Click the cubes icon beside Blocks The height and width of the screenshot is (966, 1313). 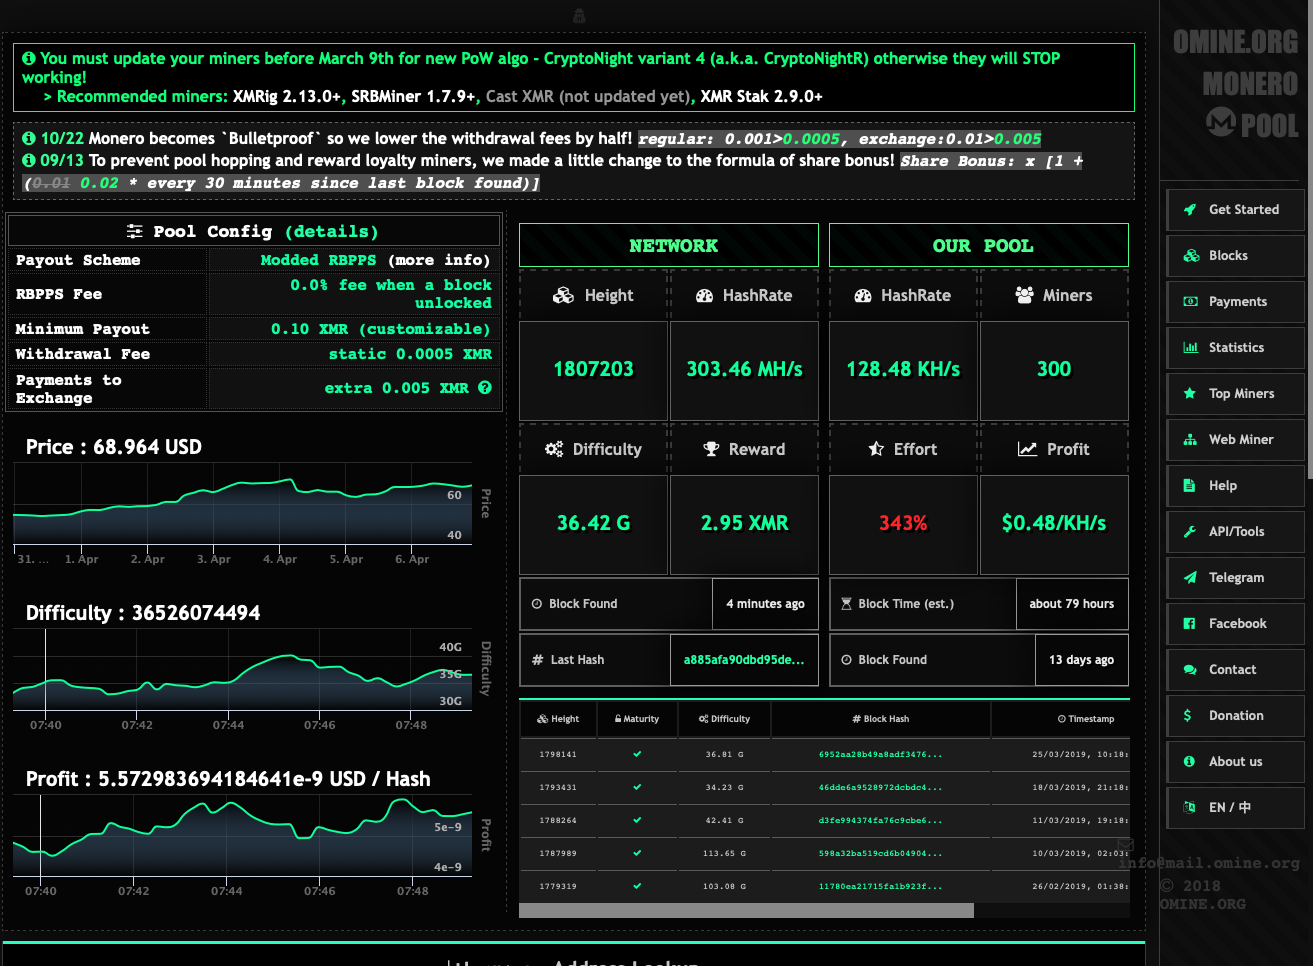pyautogui.click(x=1191, y=256)
